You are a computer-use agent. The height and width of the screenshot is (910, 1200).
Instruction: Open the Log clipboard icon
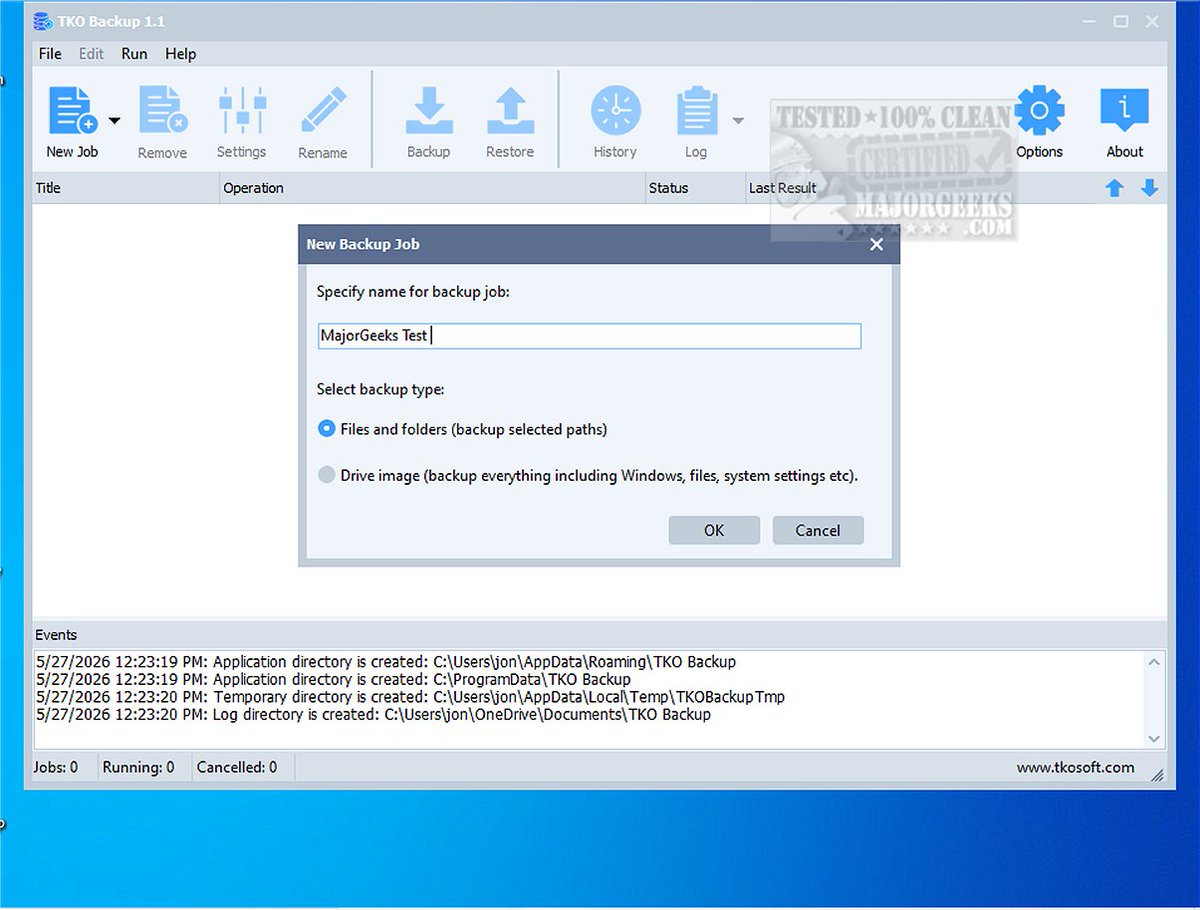[x=697, y=111]
